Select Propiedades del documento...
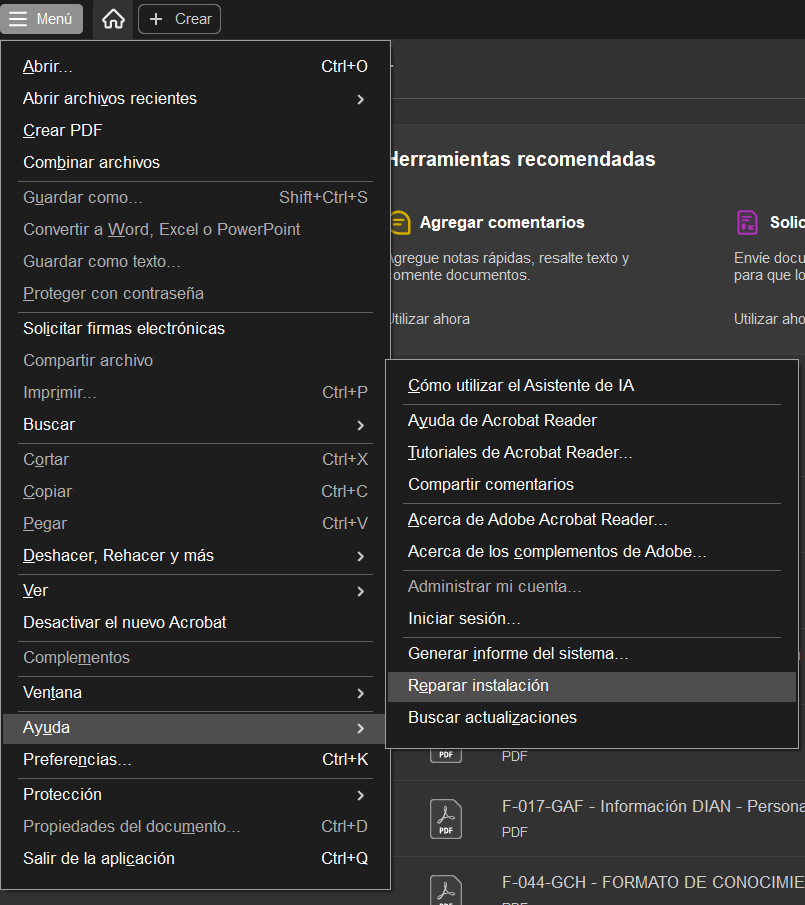Image resolution: width=805 pixels, height=905 pixels. tap(195, 827)
